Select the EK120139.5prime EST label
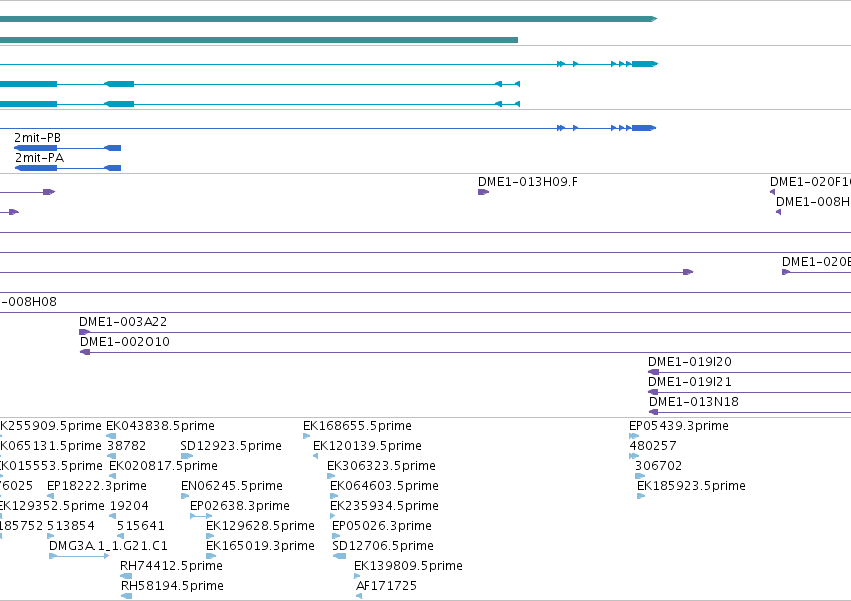 tap(367, 446)
